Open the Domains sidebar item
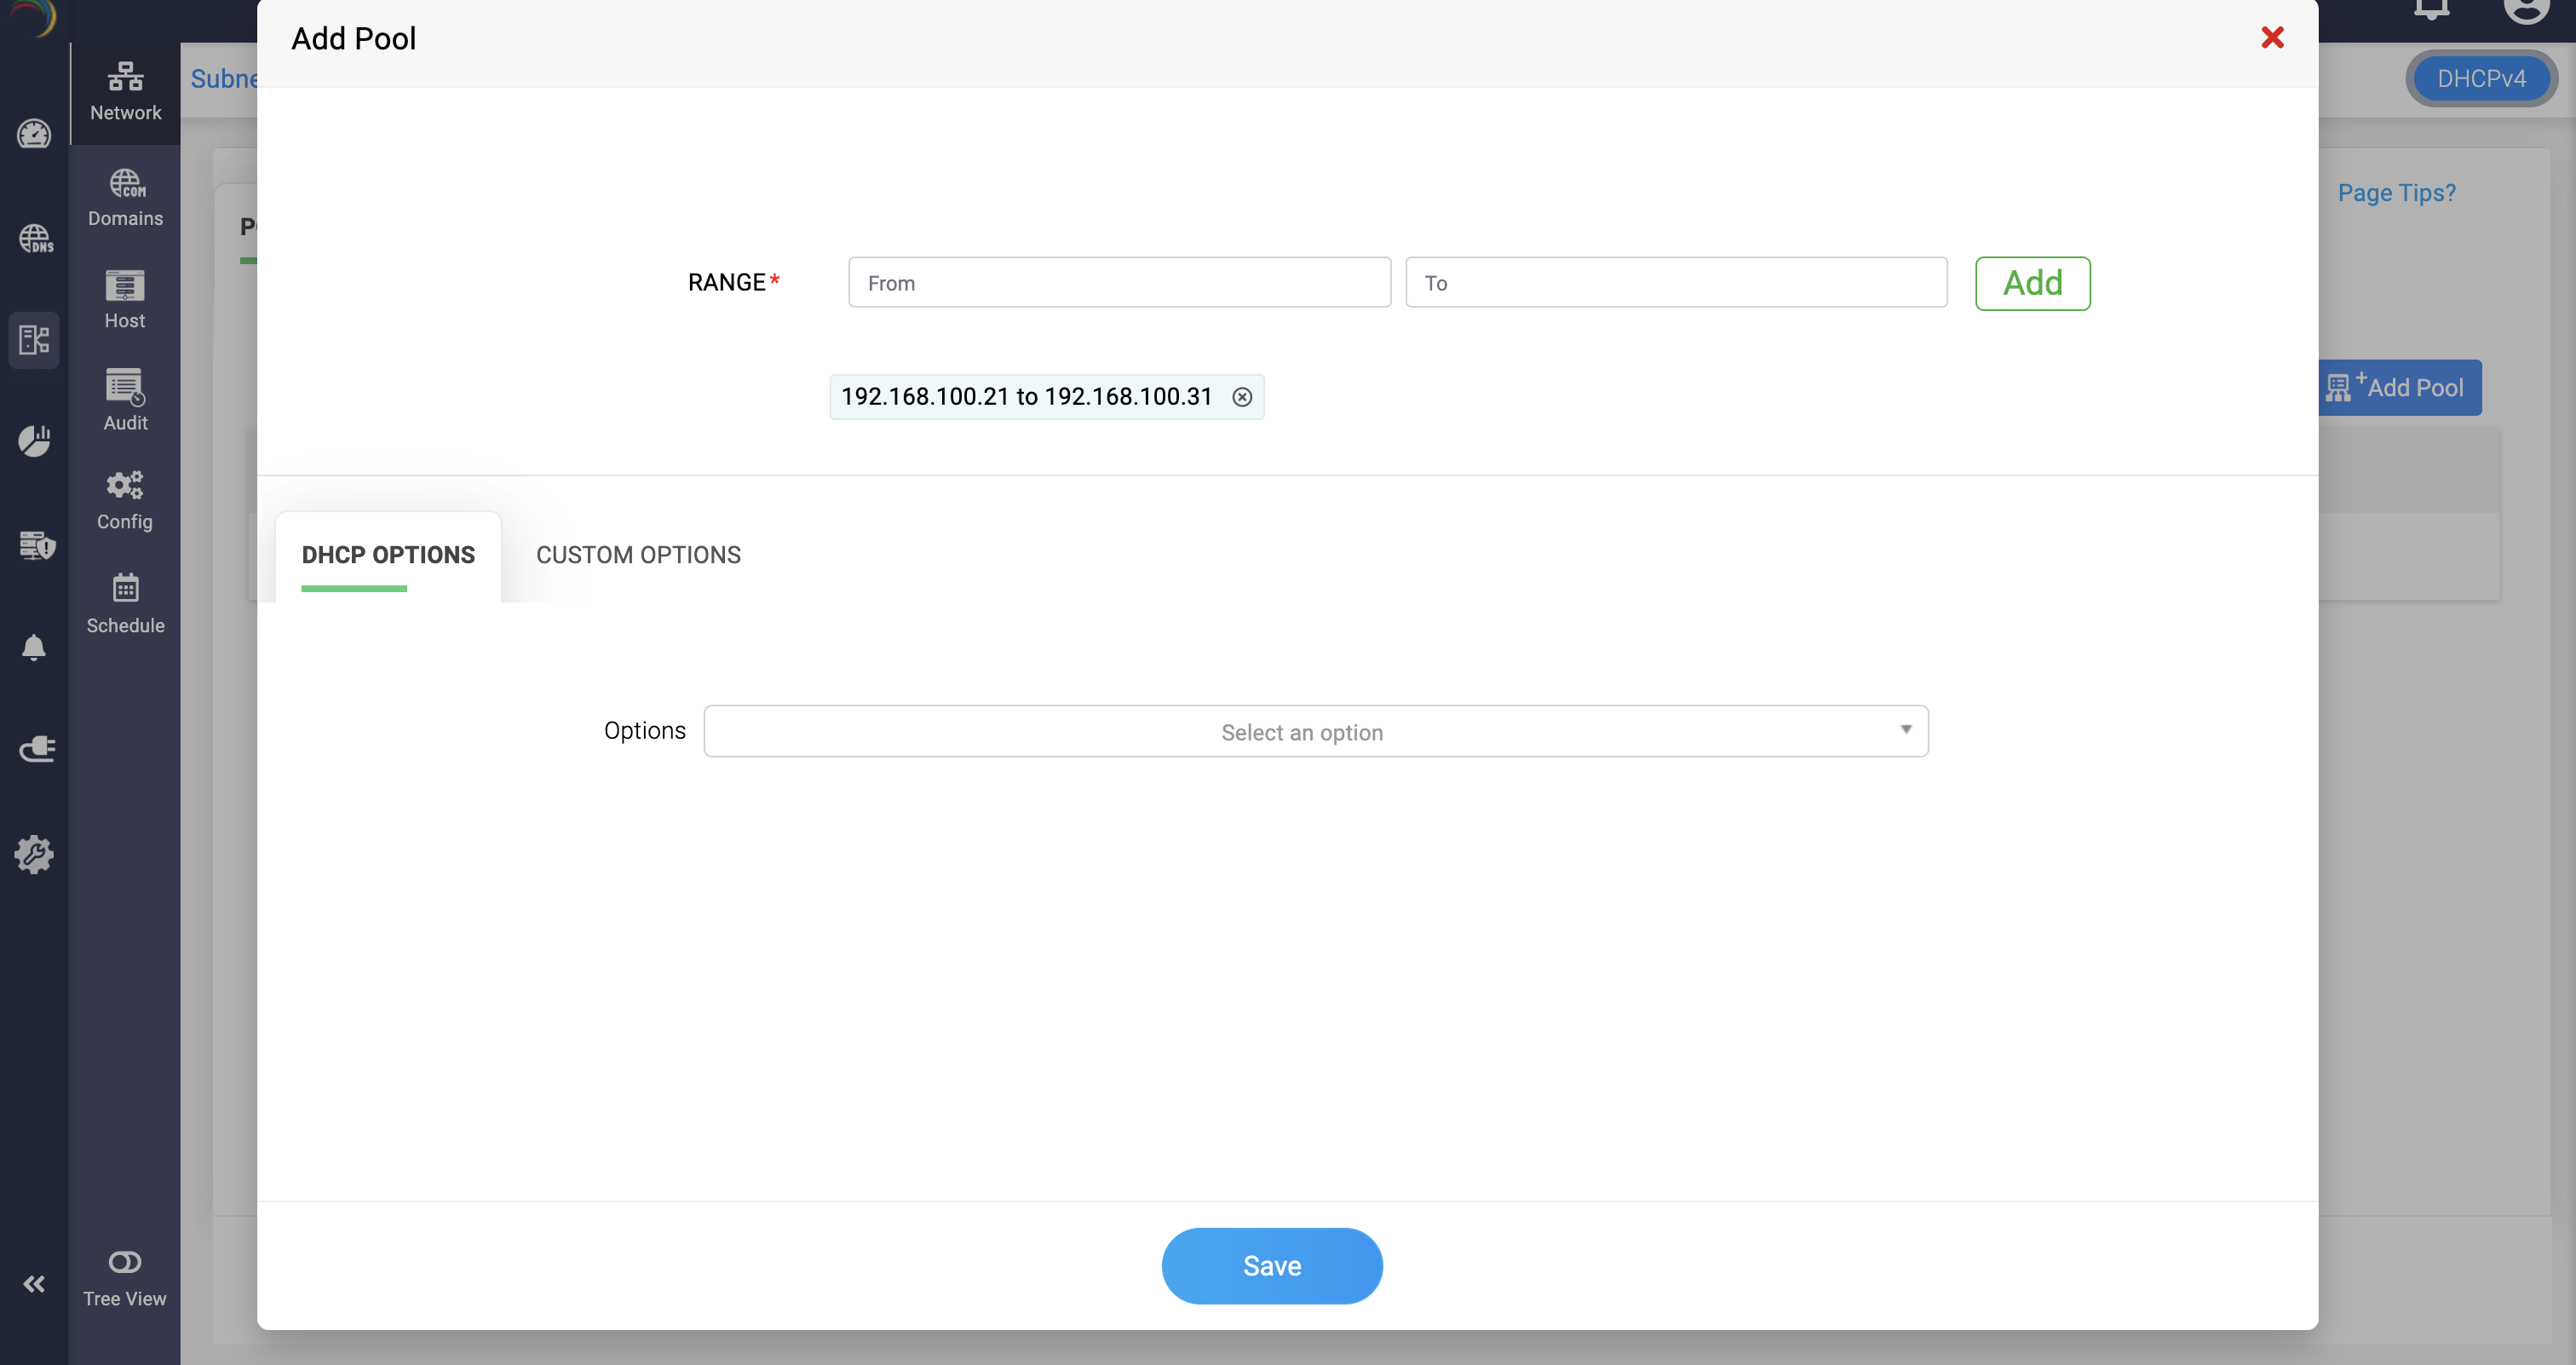This screenshot has width=2576, height=1365. [125, 198]
